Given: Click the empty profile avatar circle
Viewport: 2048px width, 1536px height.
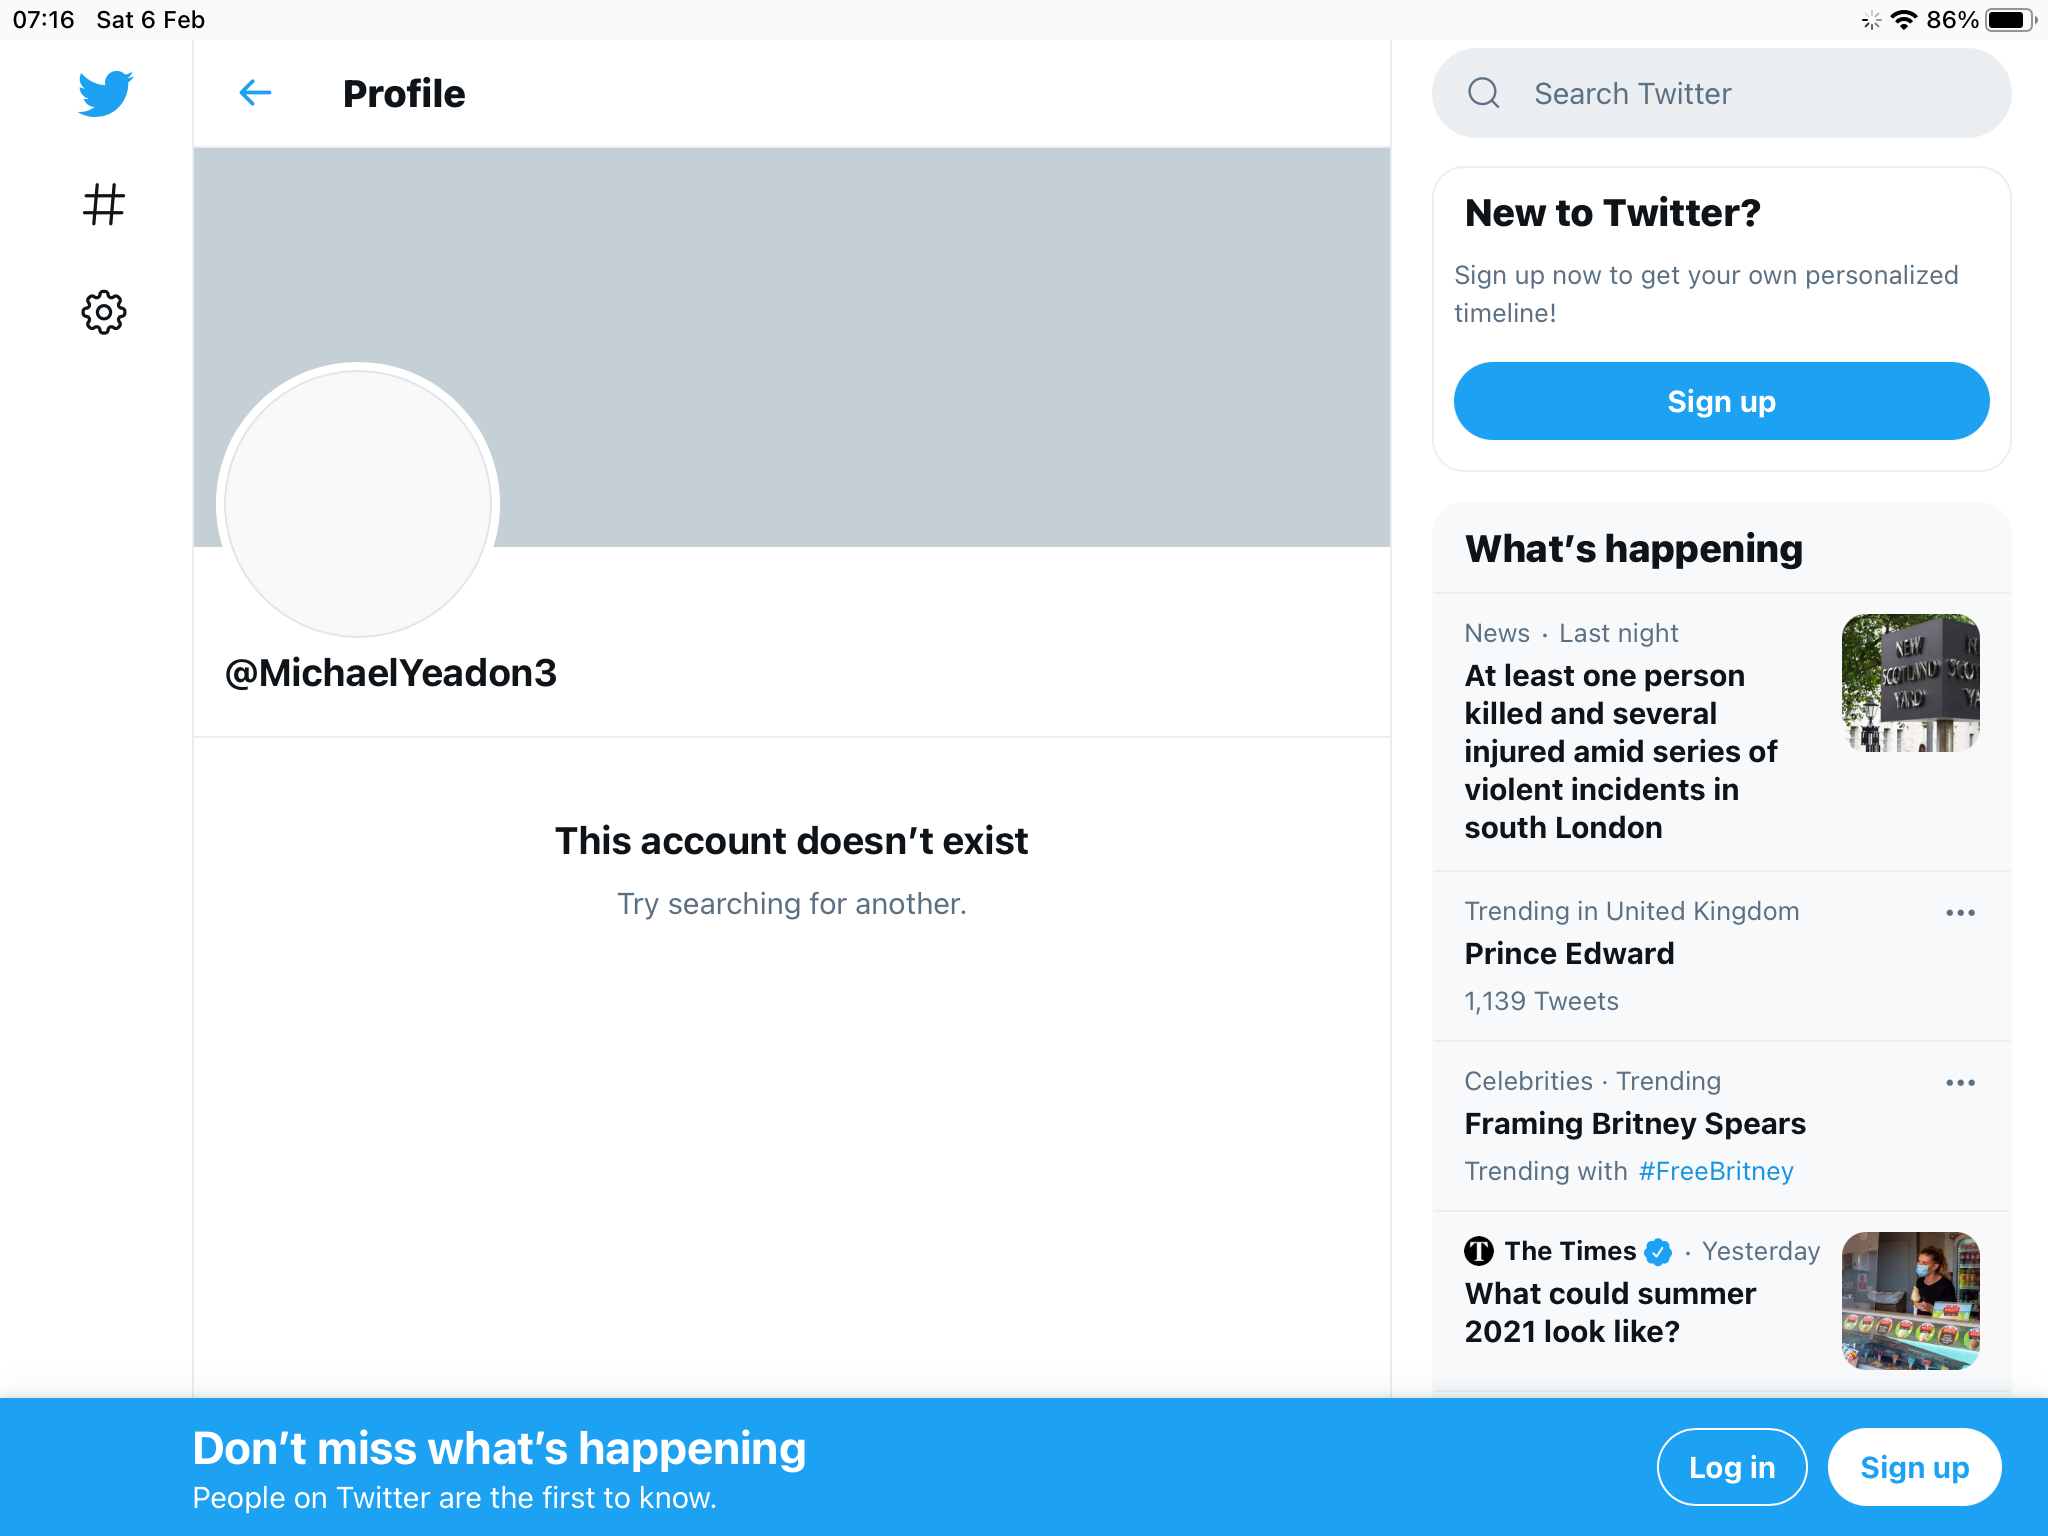Looking at the screenshot, I should point(358,502).
